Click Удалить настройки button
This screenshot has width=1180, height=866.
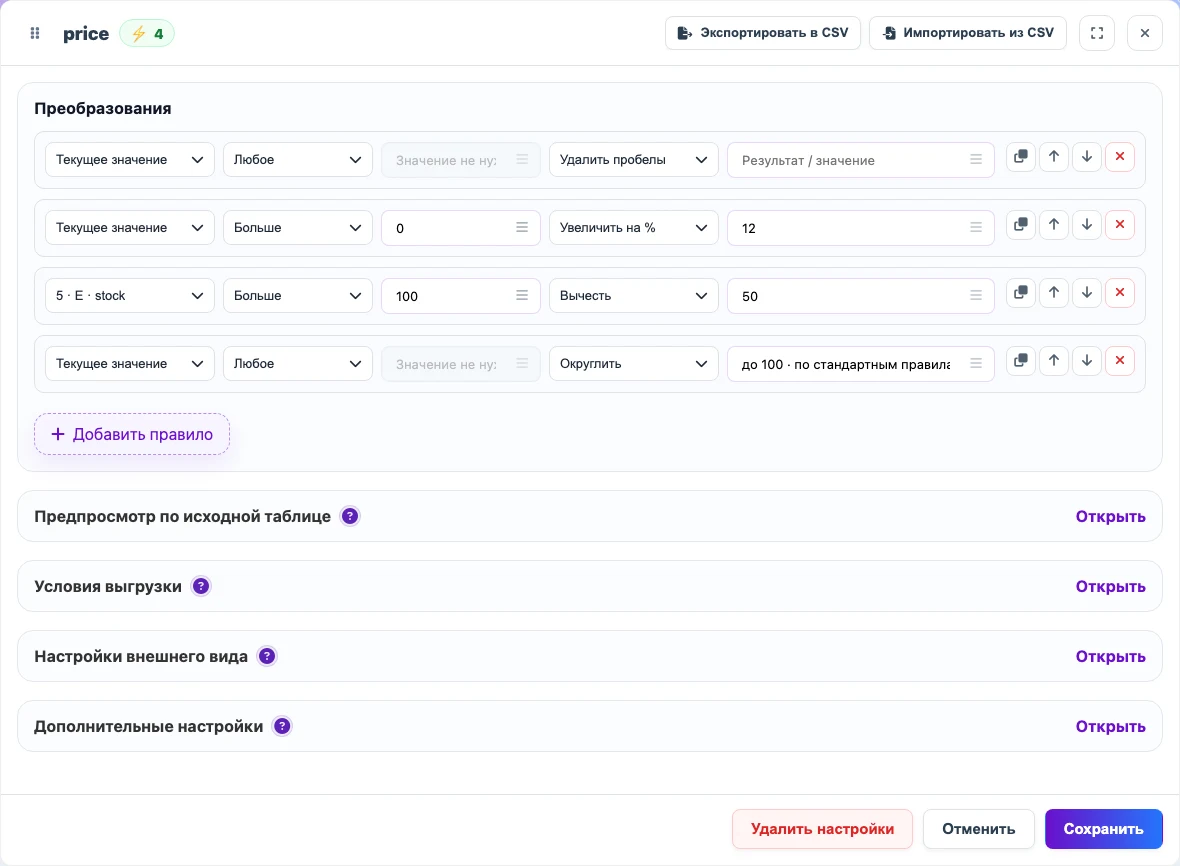click(822, 829)
